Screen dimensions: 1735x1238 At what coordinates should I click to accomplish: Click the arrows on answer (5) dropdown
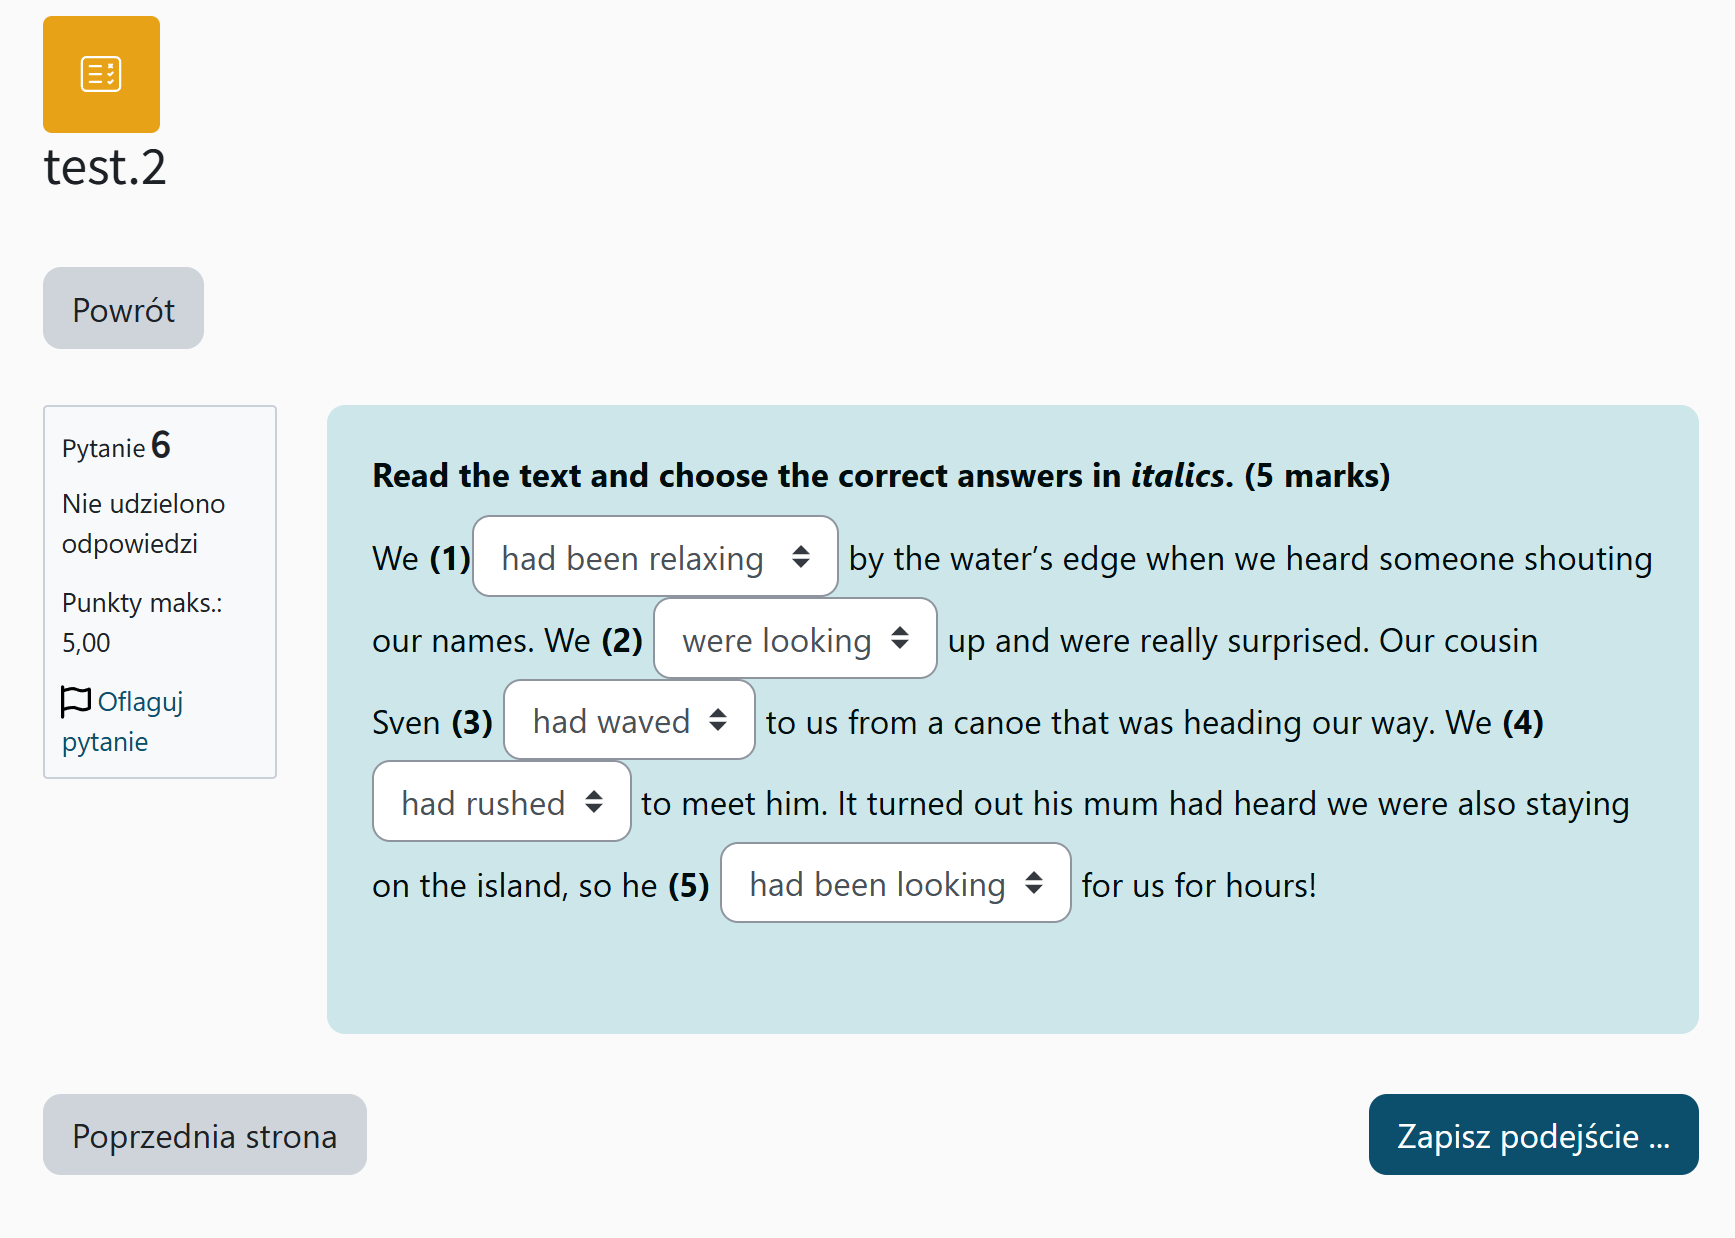[x=1034, y=883]
